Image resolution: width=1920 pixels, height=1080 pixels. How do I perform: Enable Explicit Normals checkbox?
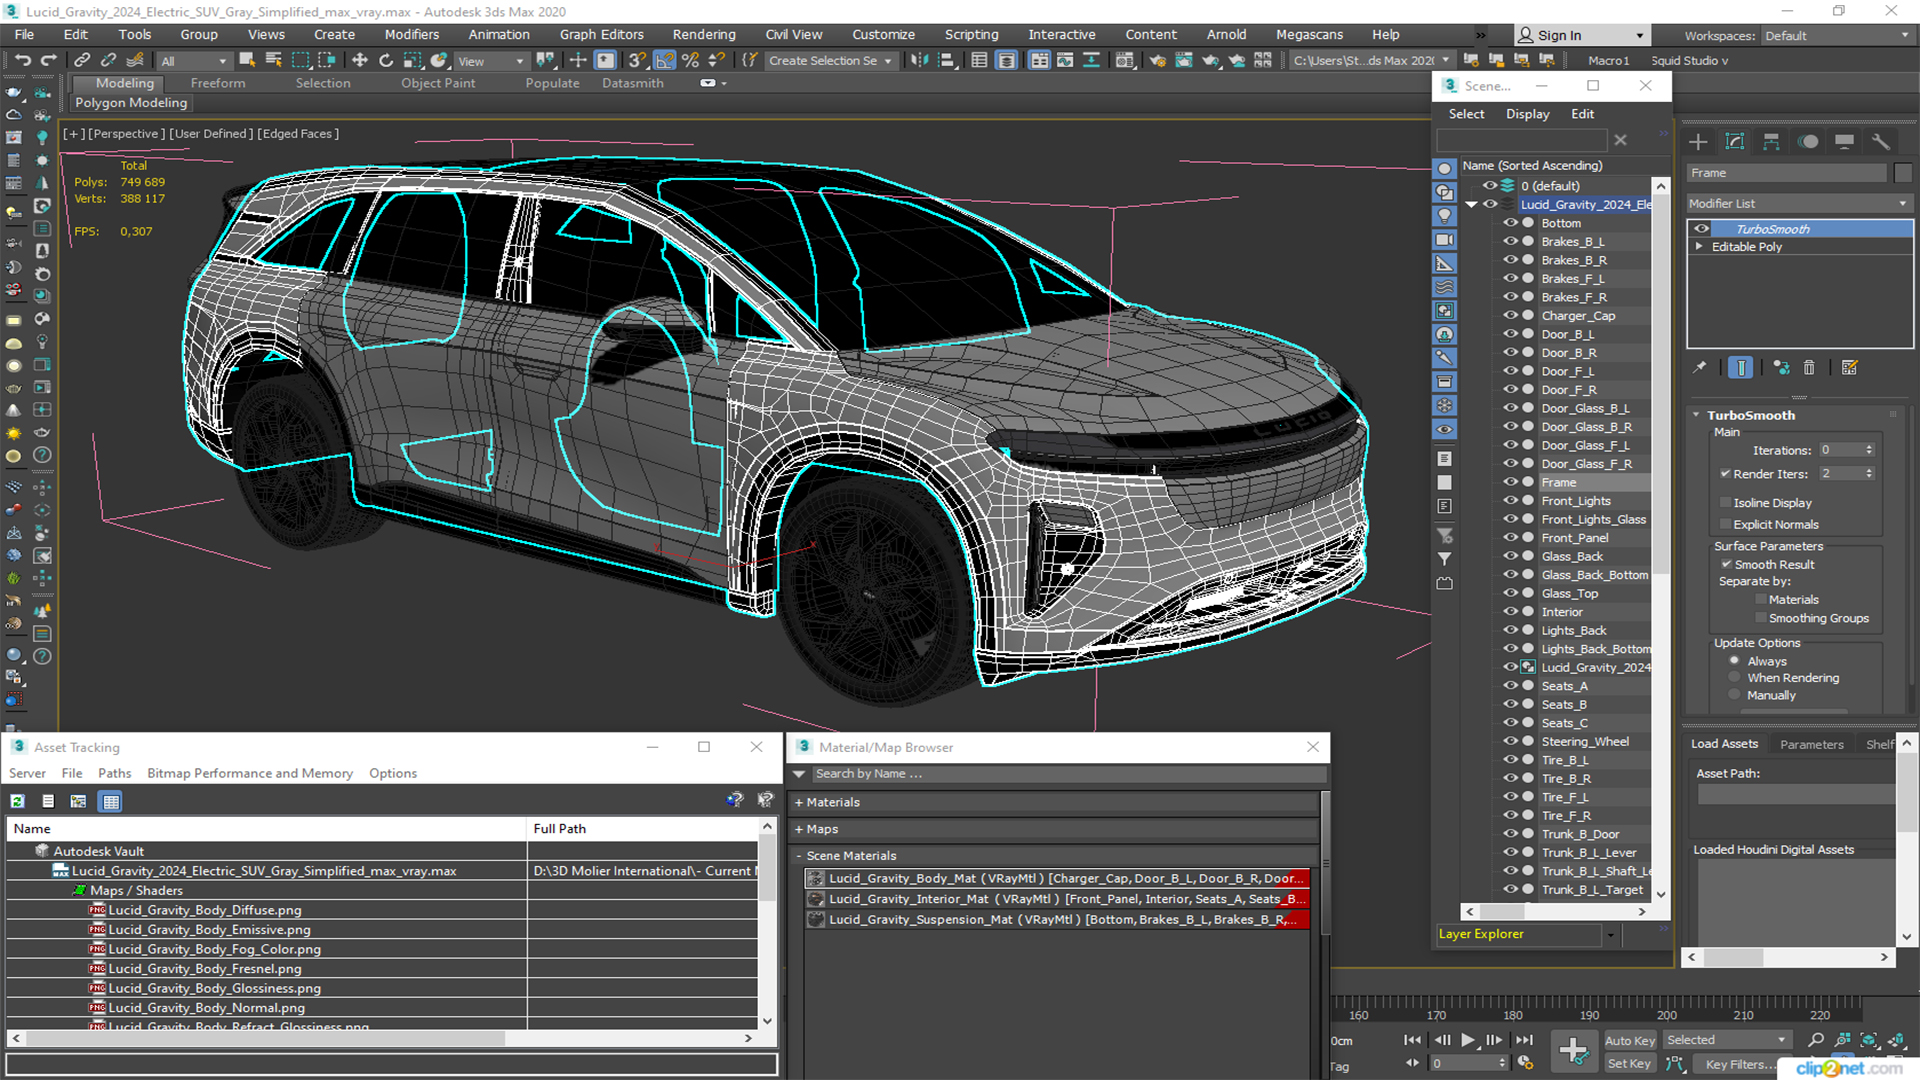pyautogui.click(x=1725, y=525)
